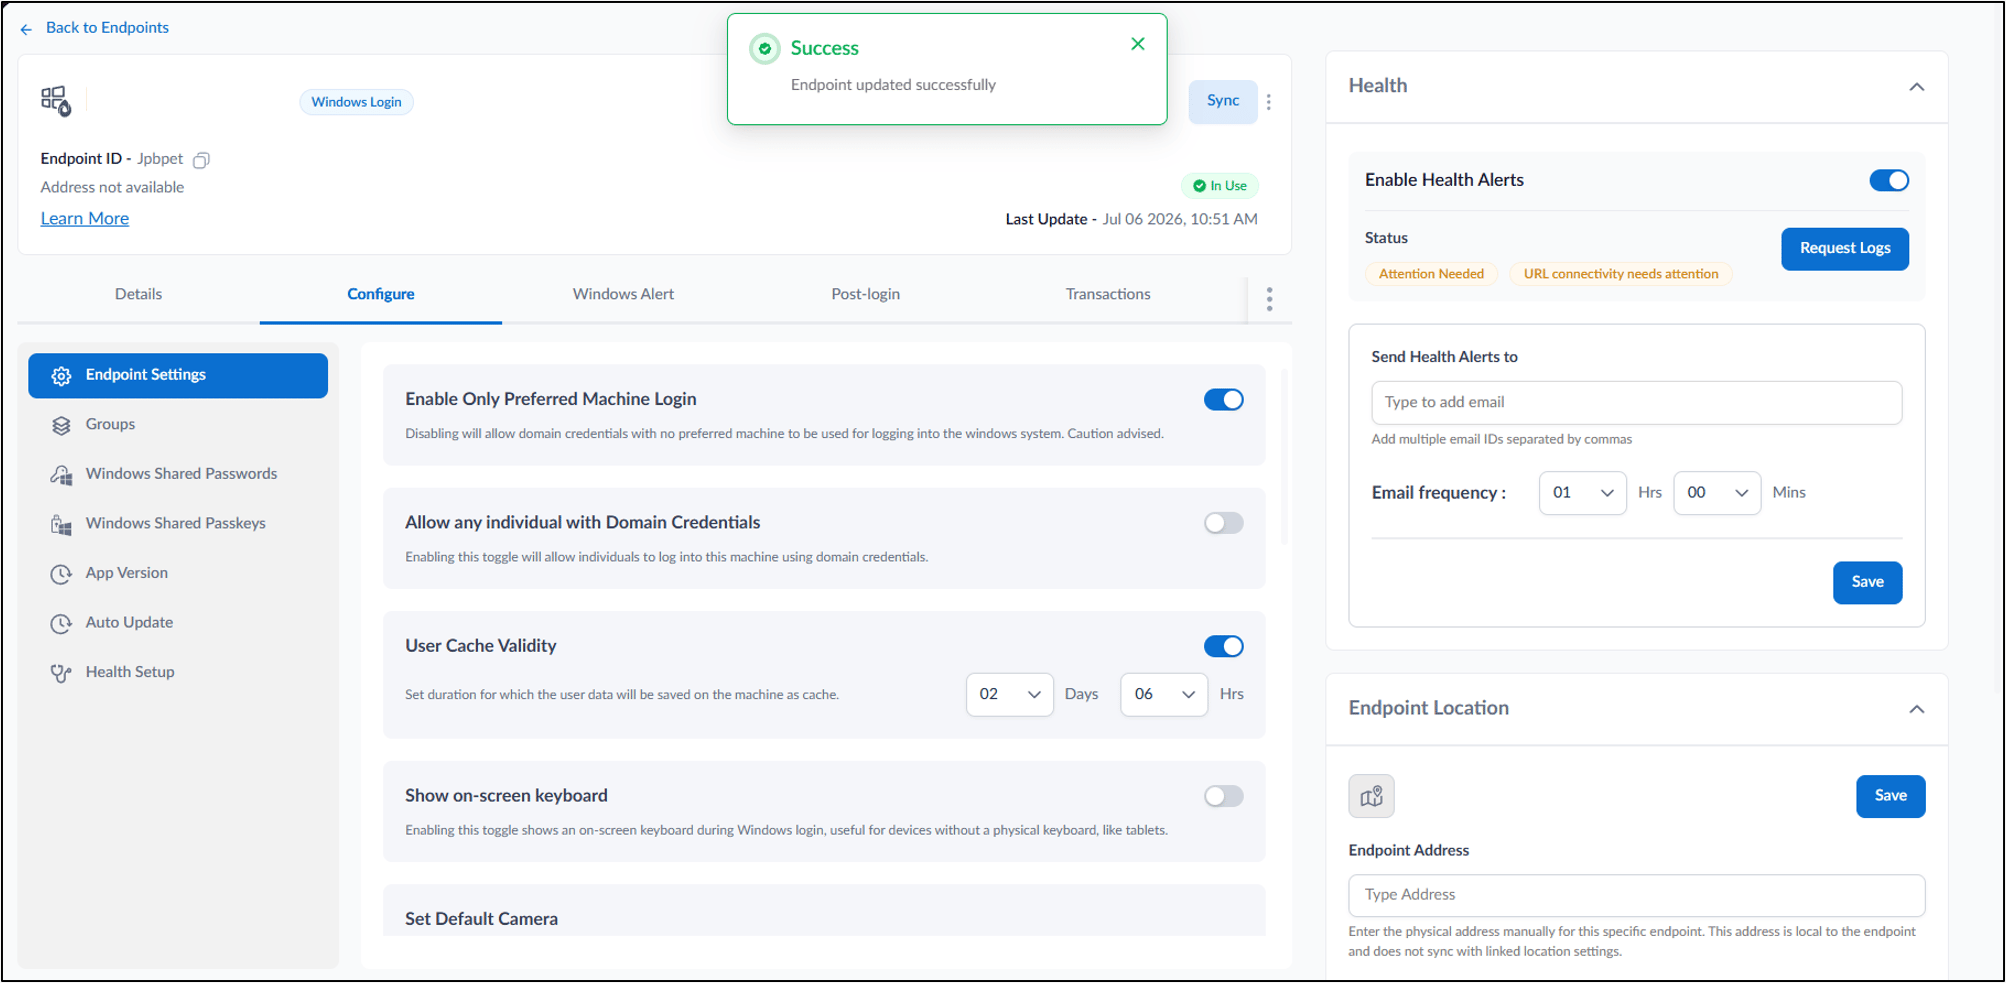Enable Allow any individual with Domain Credentials

pos(1223,523)
